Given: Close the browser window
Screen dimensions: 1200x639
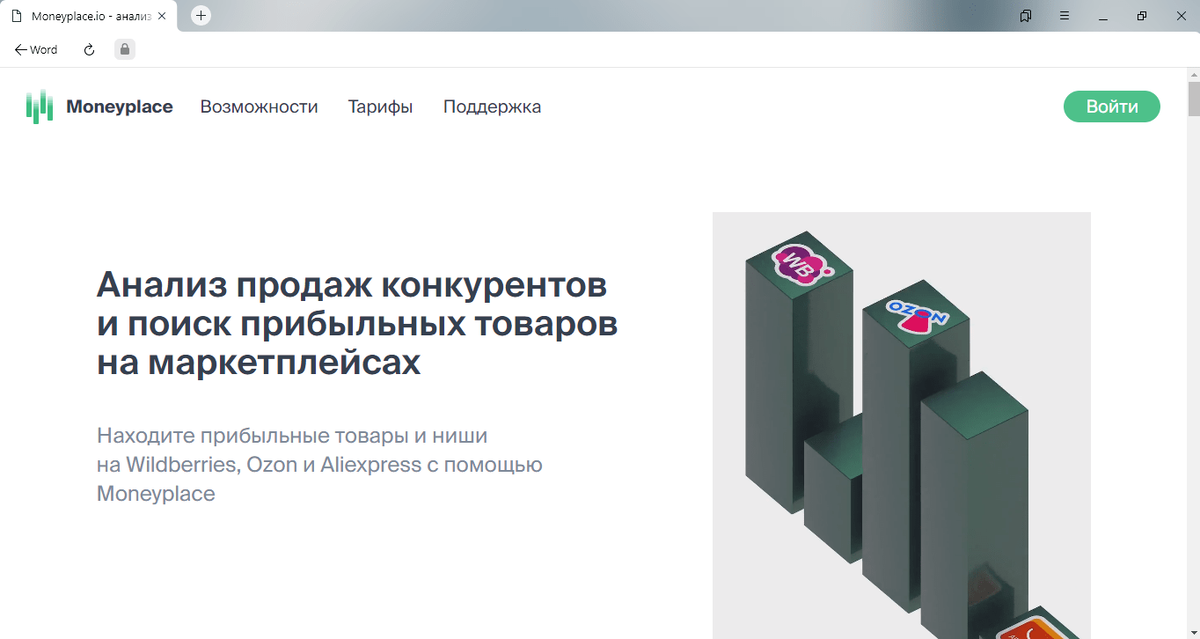Looking at the screenshot, I should coord(1179,16).
